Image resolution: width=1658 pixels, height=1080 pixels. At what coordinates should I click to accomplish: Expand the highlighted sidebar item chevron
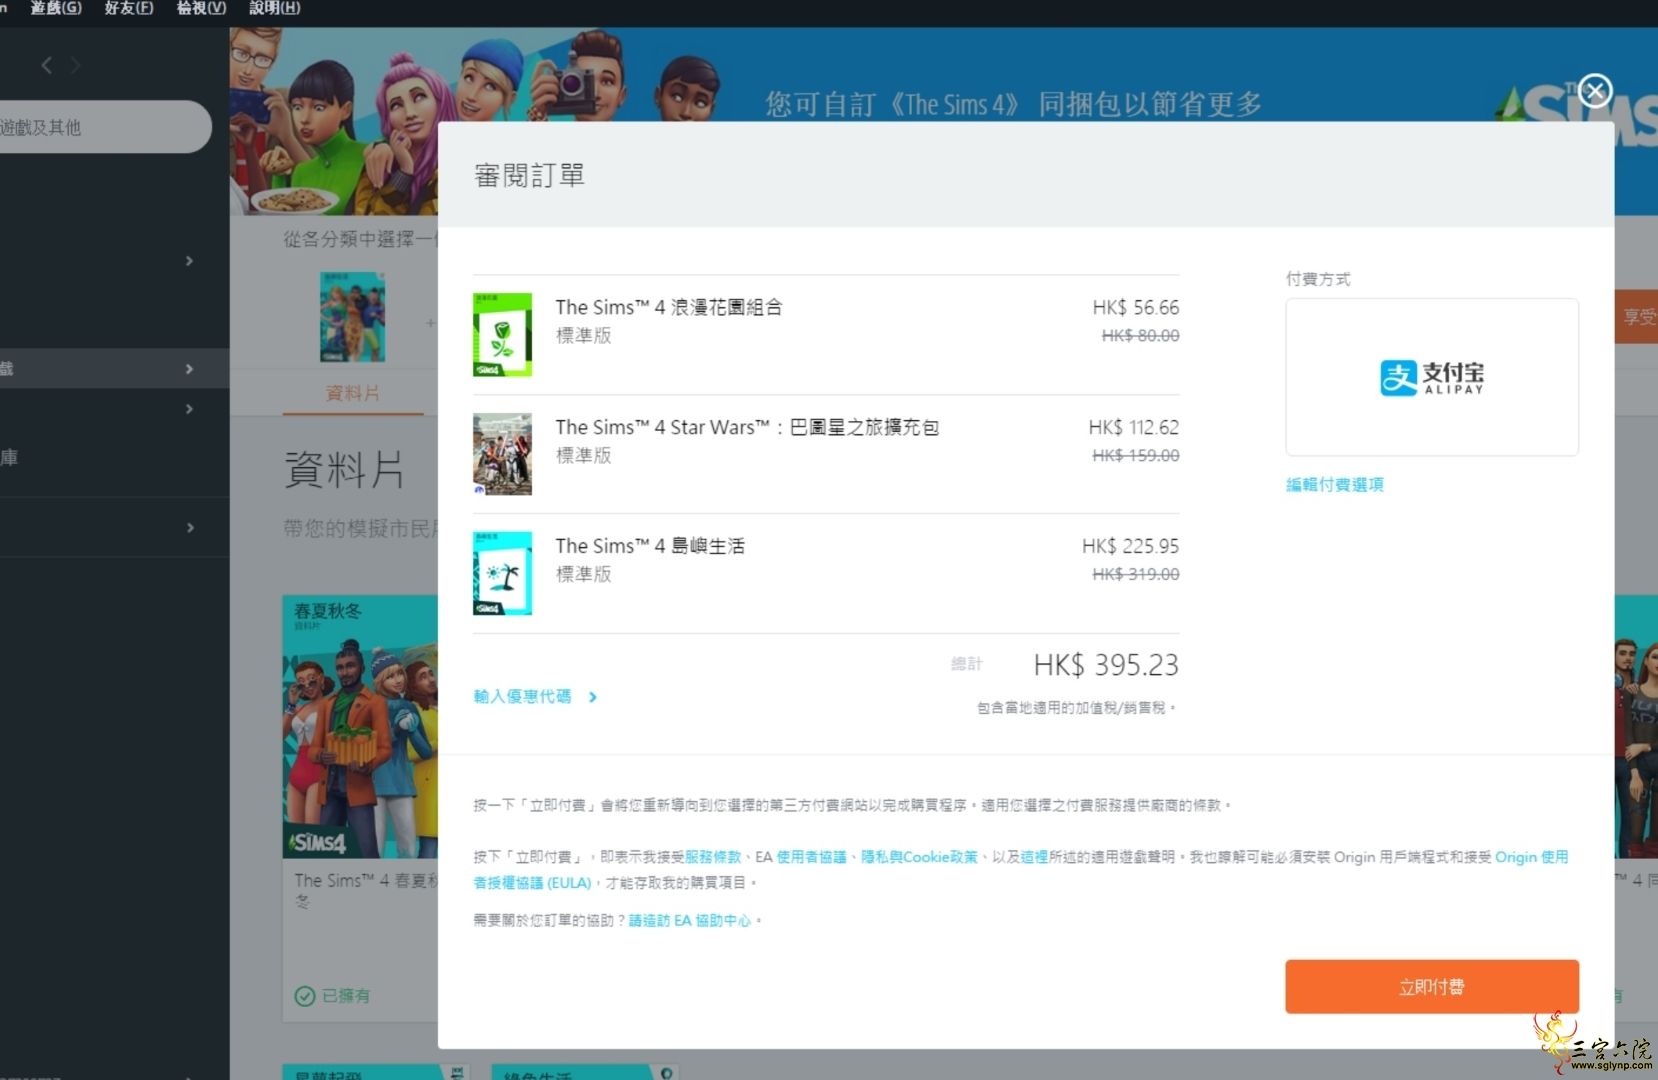(x=189, y=369)
